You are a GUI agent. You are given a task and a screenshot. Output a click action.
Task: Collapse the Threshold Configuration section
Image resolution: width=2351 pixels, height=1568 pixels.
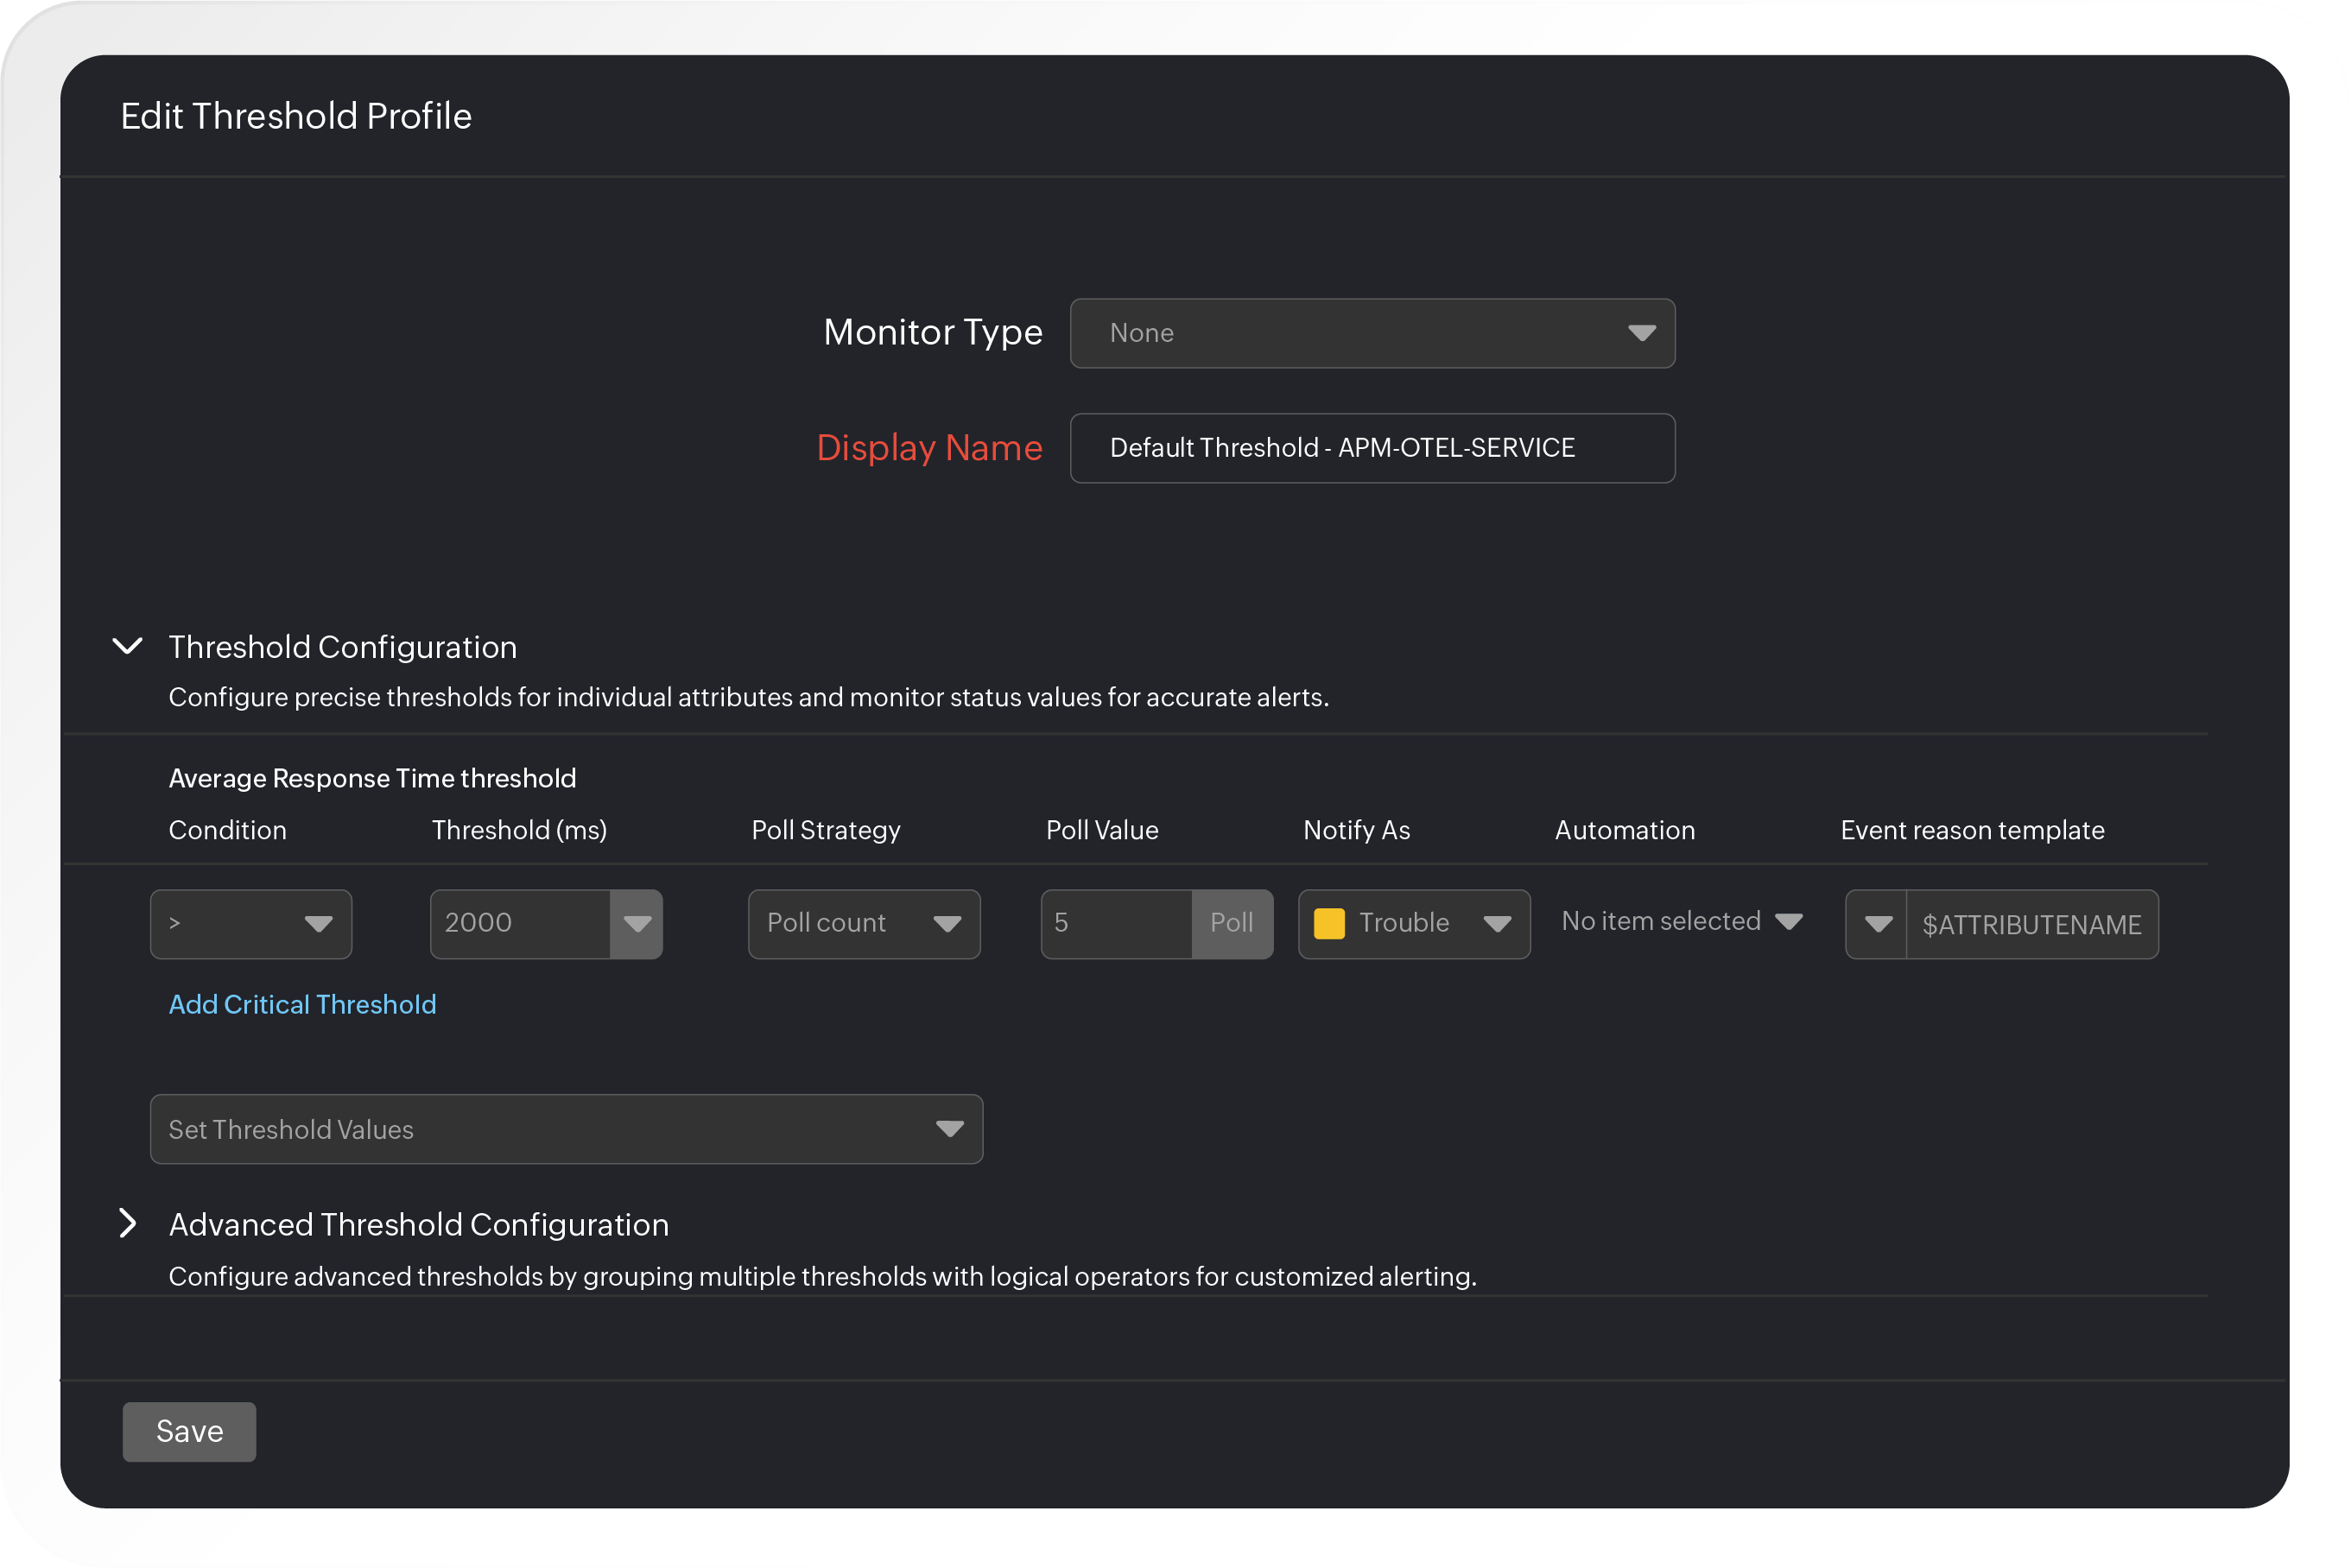127,646
